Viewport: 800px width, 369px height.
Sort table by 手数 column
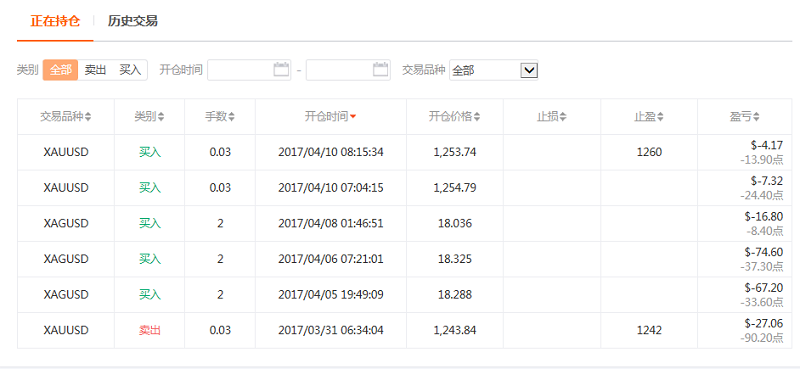click(220, 117)
